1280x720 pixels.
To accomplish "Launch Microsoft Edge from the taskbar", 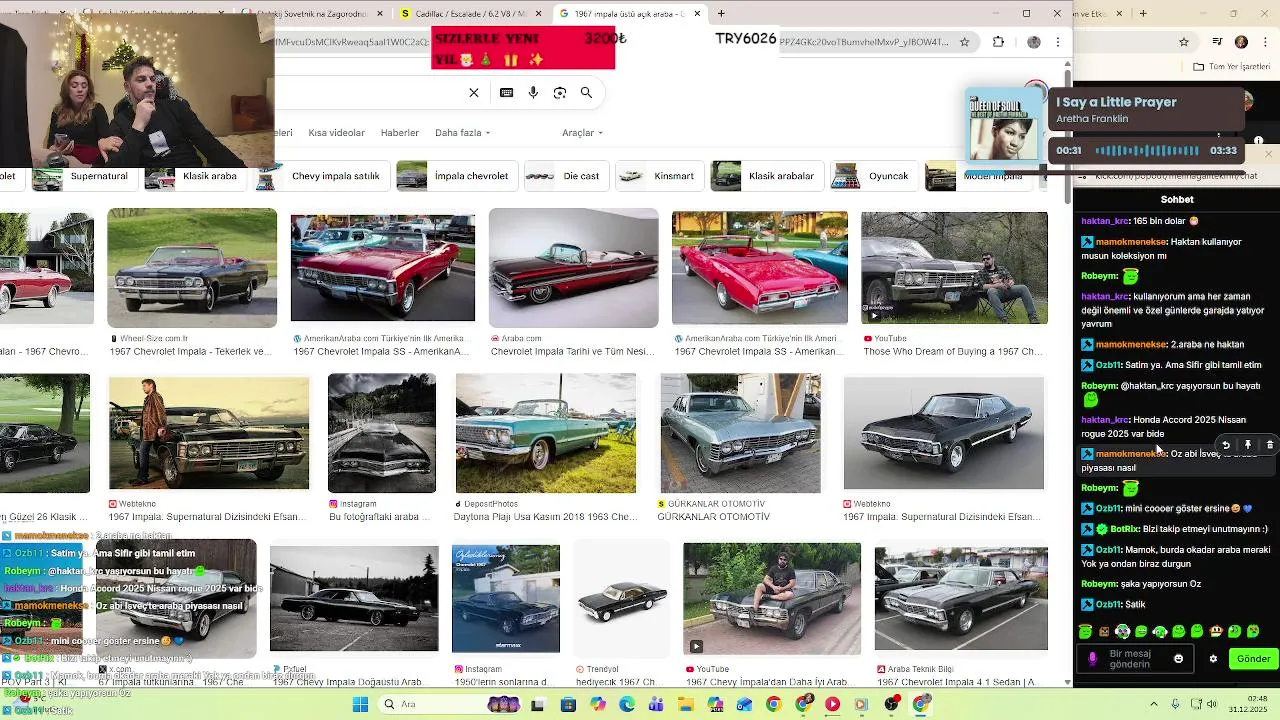I will click(x=626, y=704).
